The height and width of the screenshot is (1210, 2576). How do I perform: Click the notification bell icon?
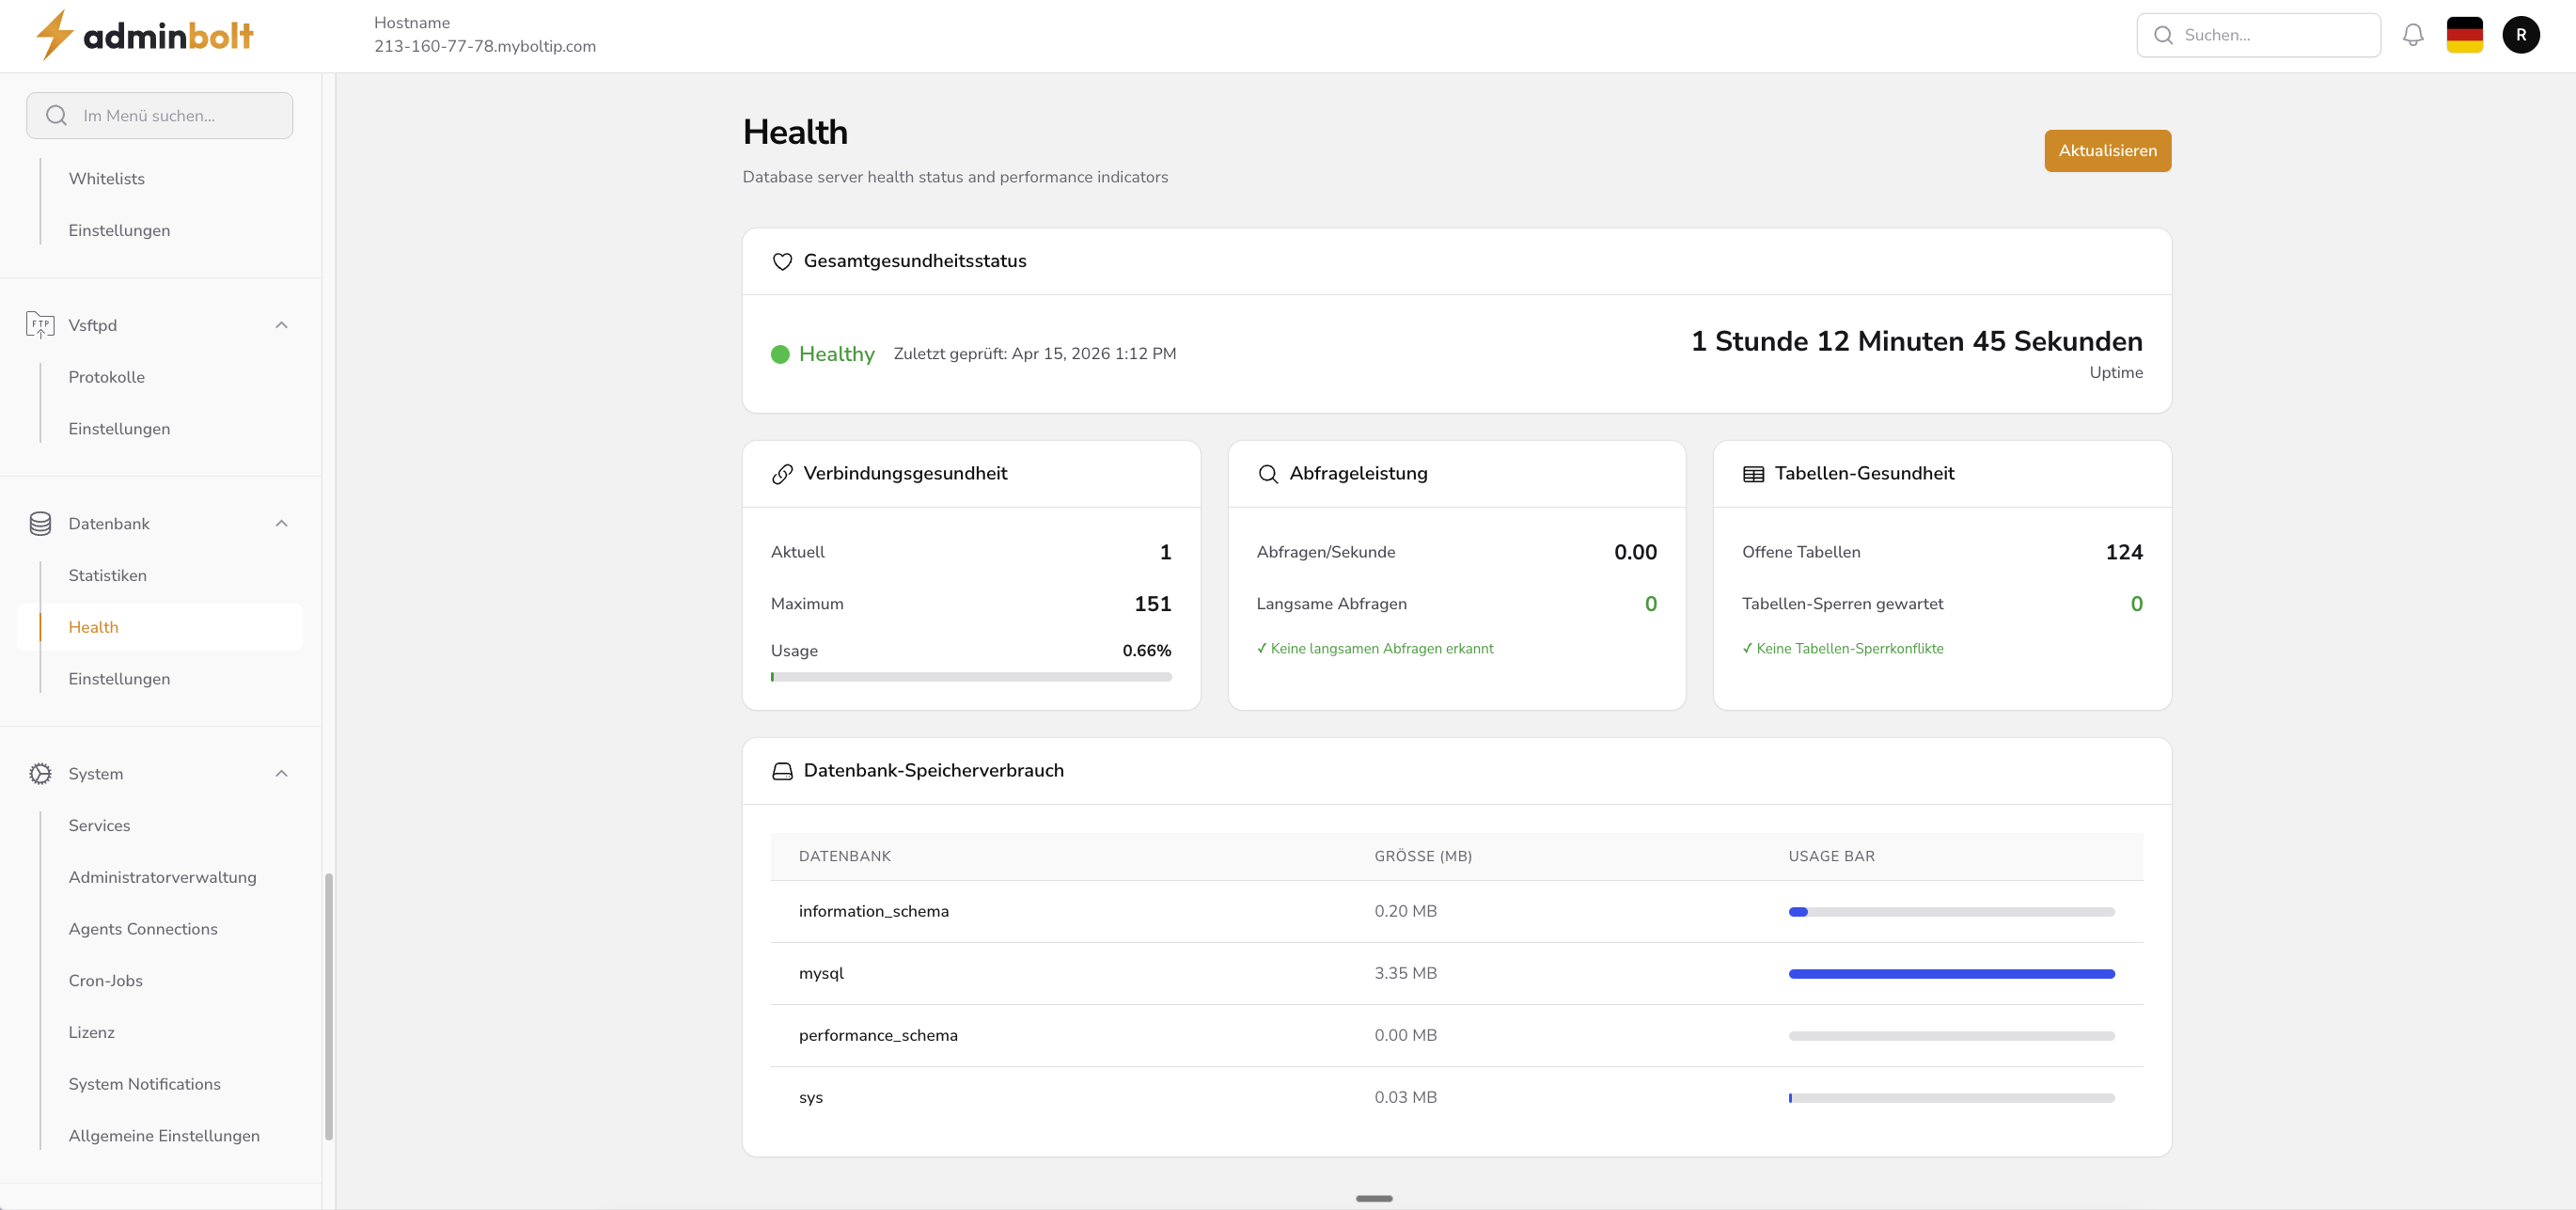click(x=2412, y=35)
